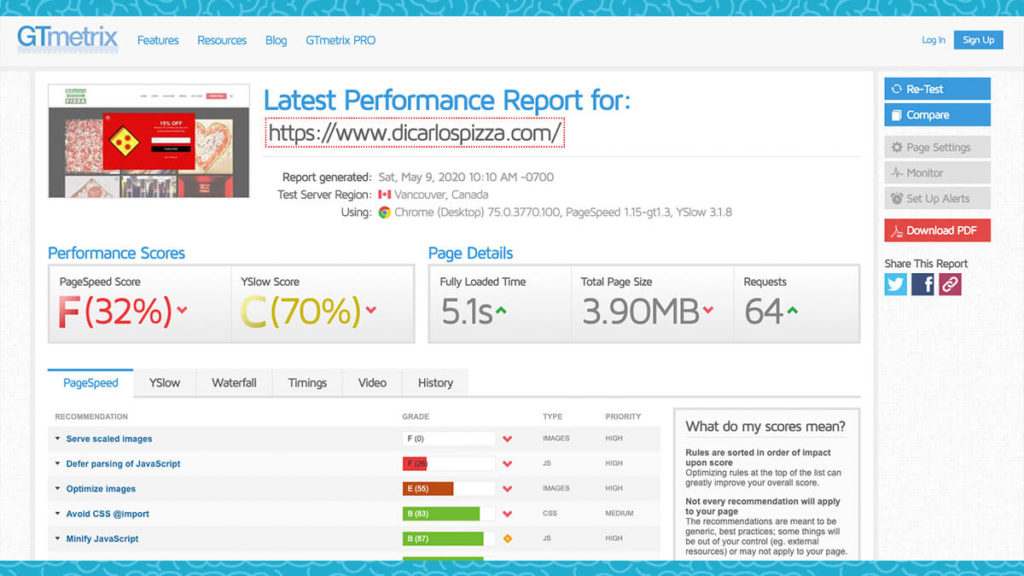Click green up arrow beside Fully Loaded Time

501,310
